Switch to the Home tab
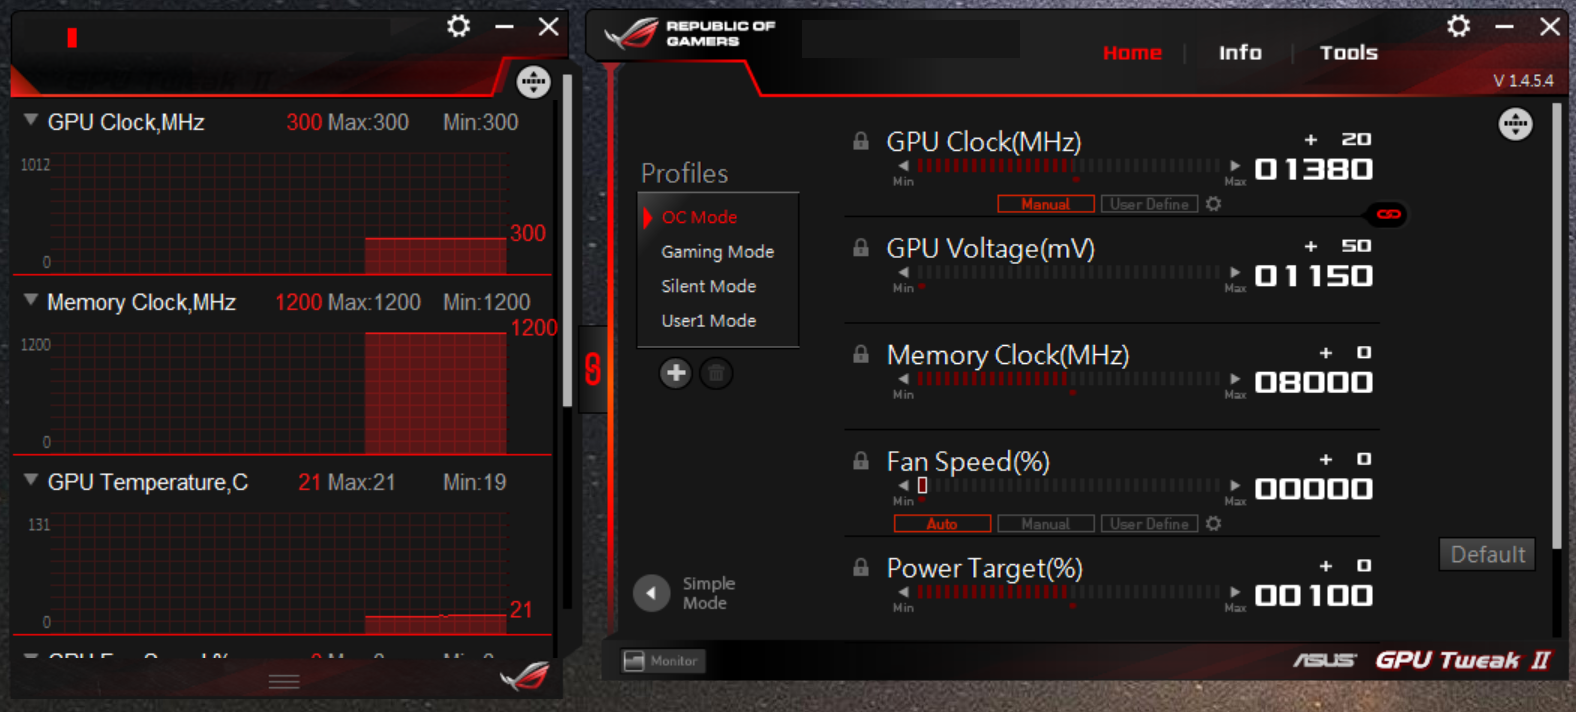 (1132, 53)
